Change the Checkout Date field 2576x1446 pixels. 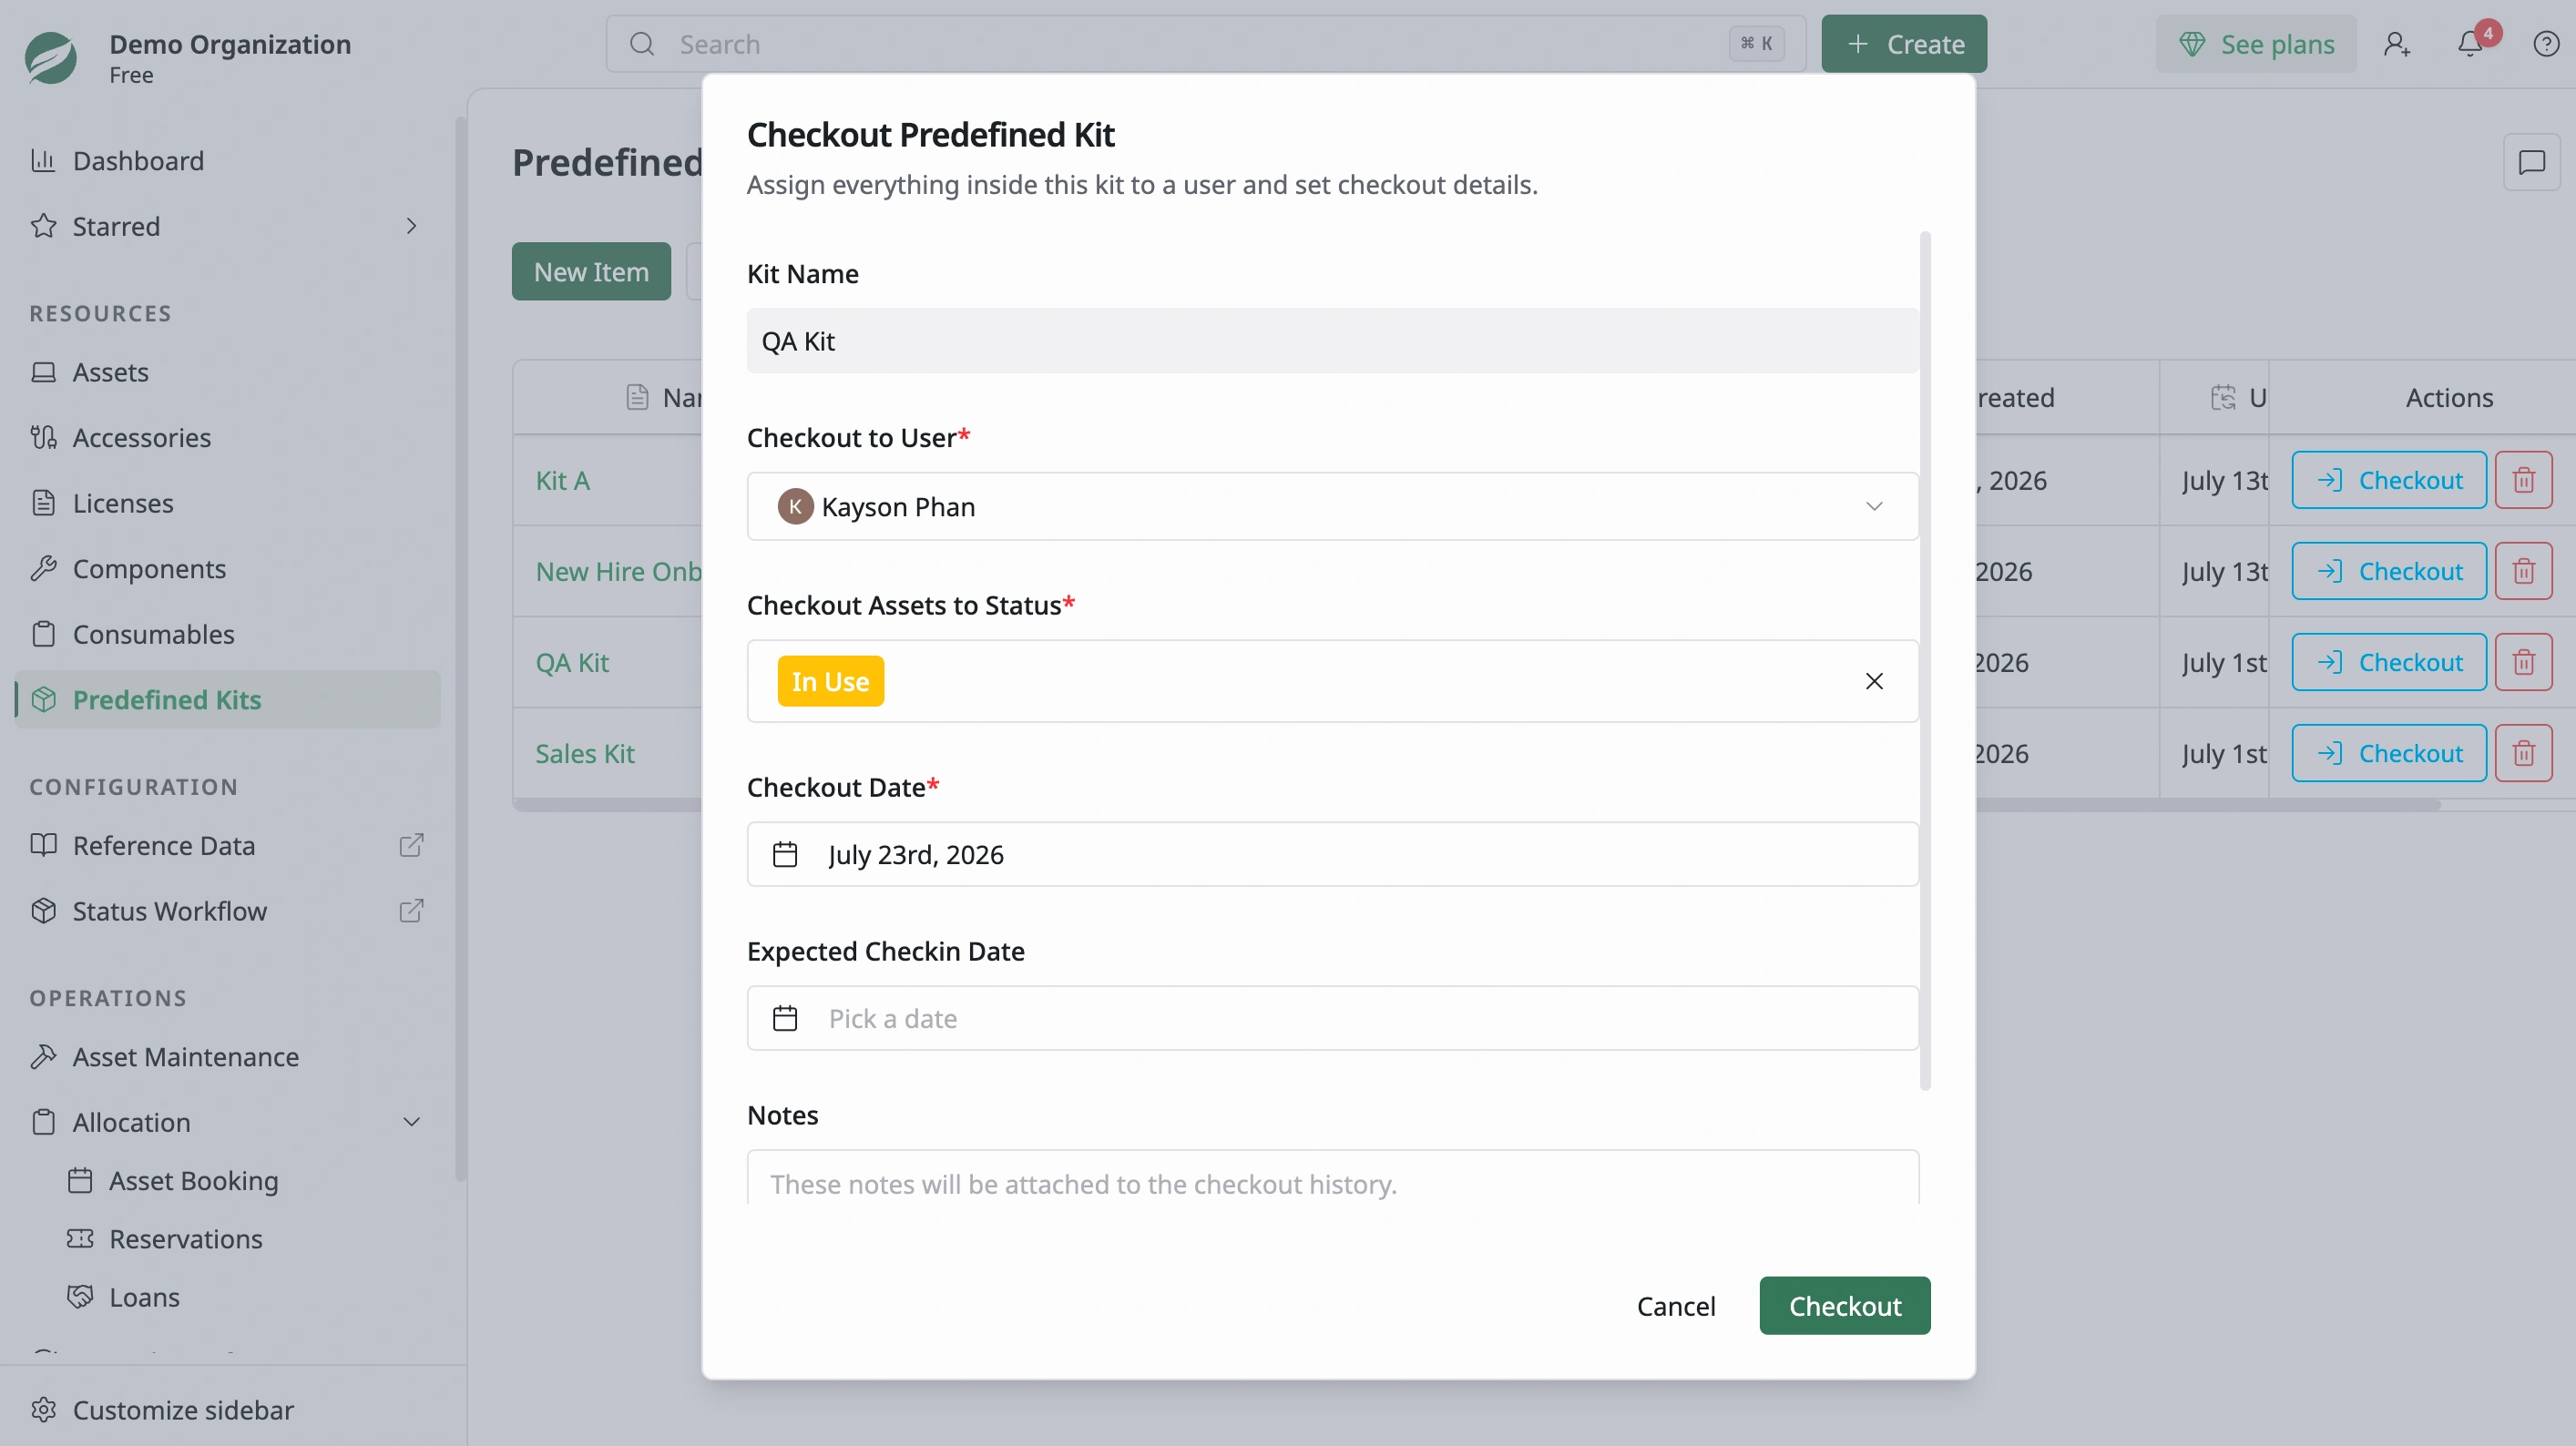pos(1332,854)
